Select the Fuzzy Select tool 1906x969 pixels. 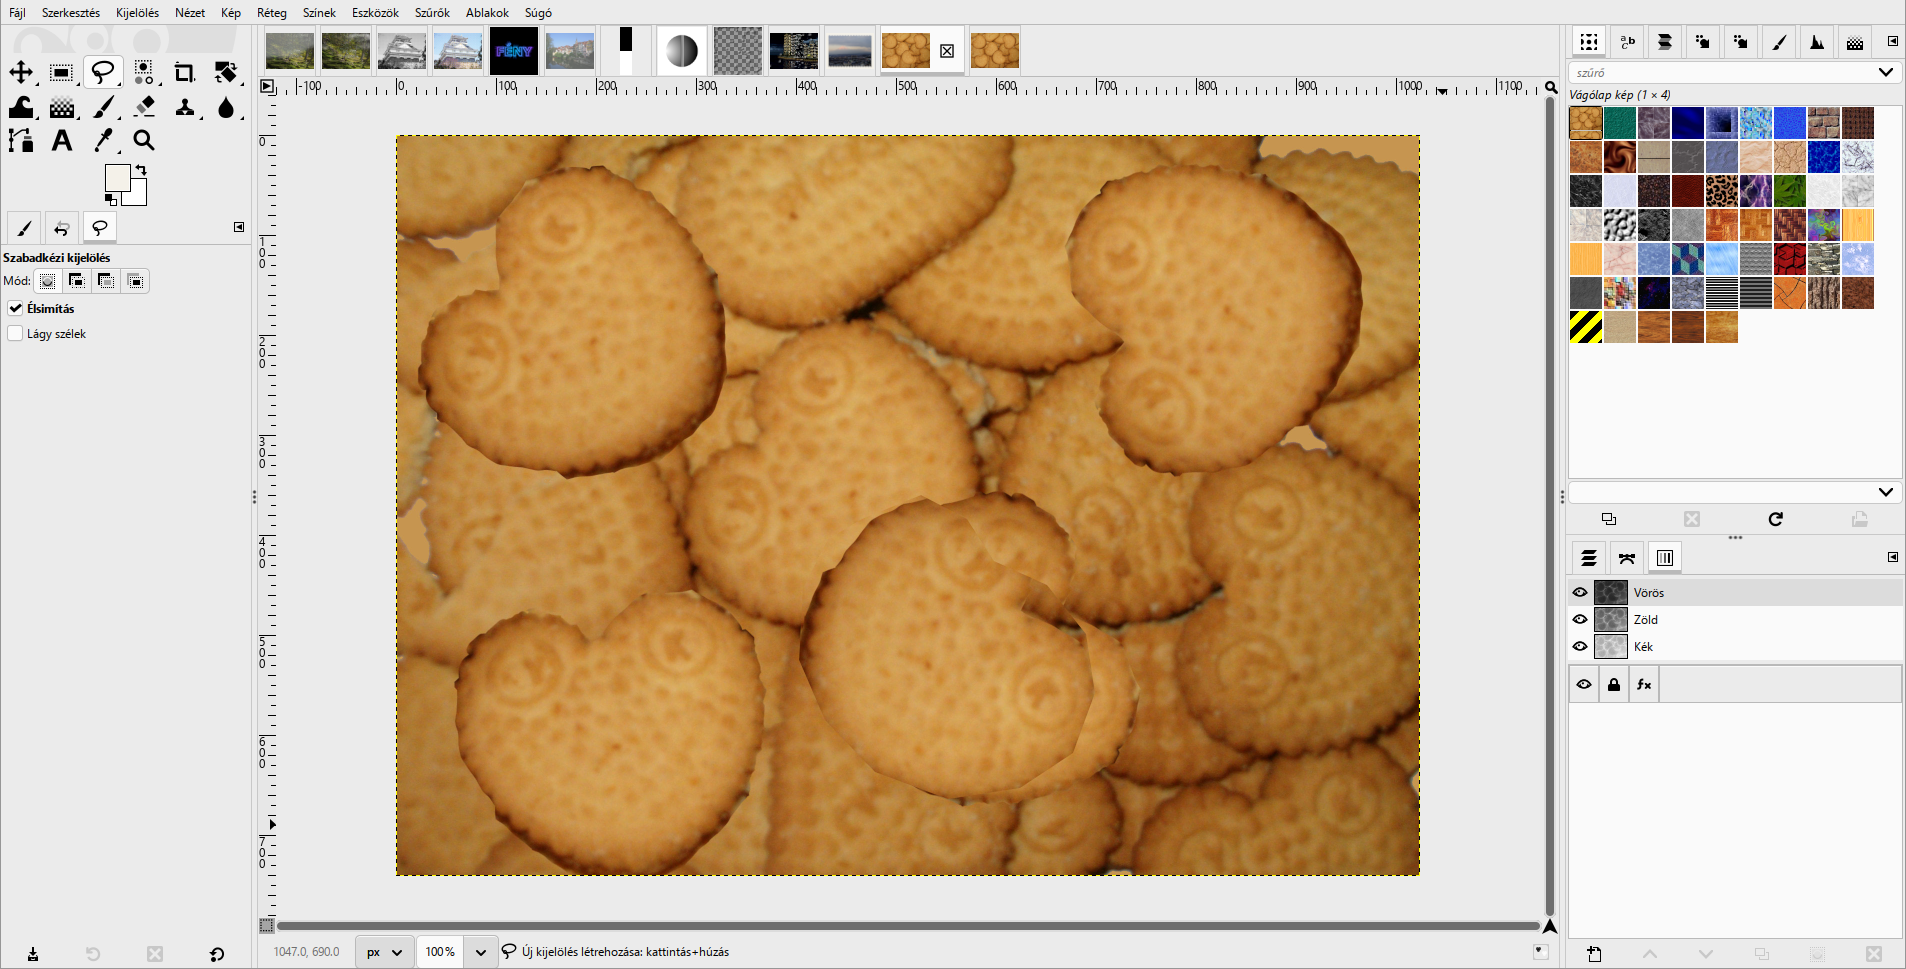pyautogui.click(x=144, y=72)
